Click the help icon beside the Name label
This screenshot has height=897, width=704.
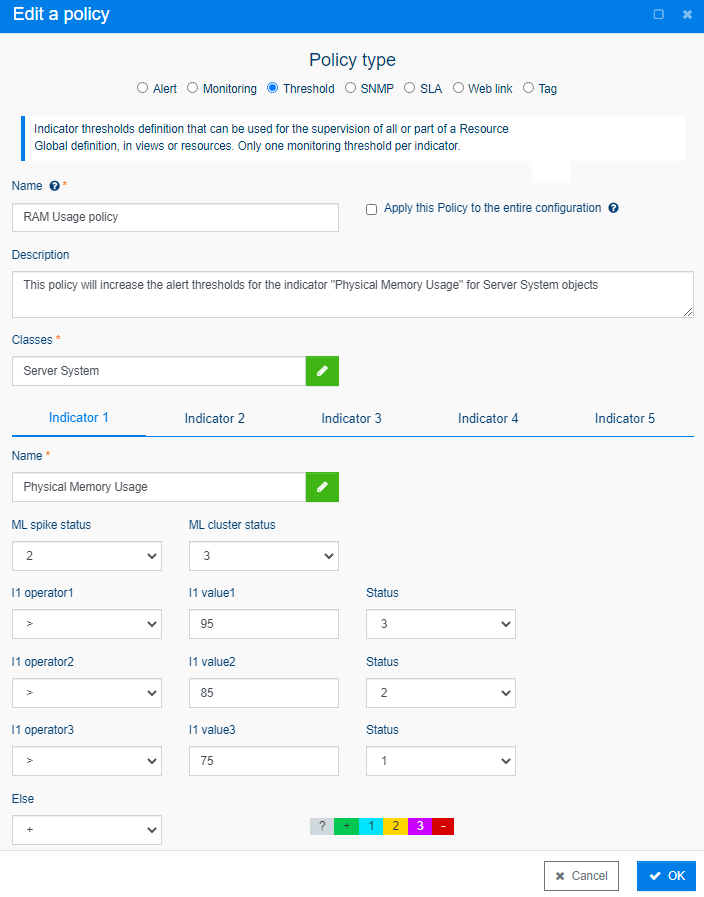(54, 186)
